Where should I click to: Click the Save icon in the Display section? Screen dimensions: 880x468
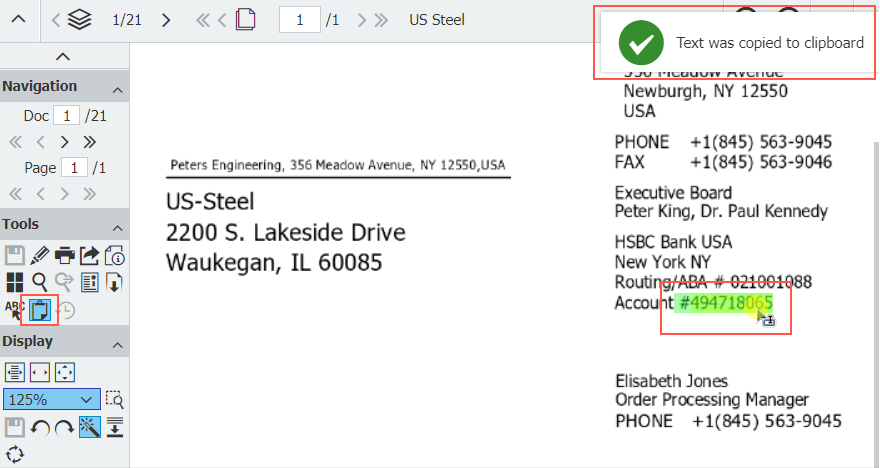15,427
